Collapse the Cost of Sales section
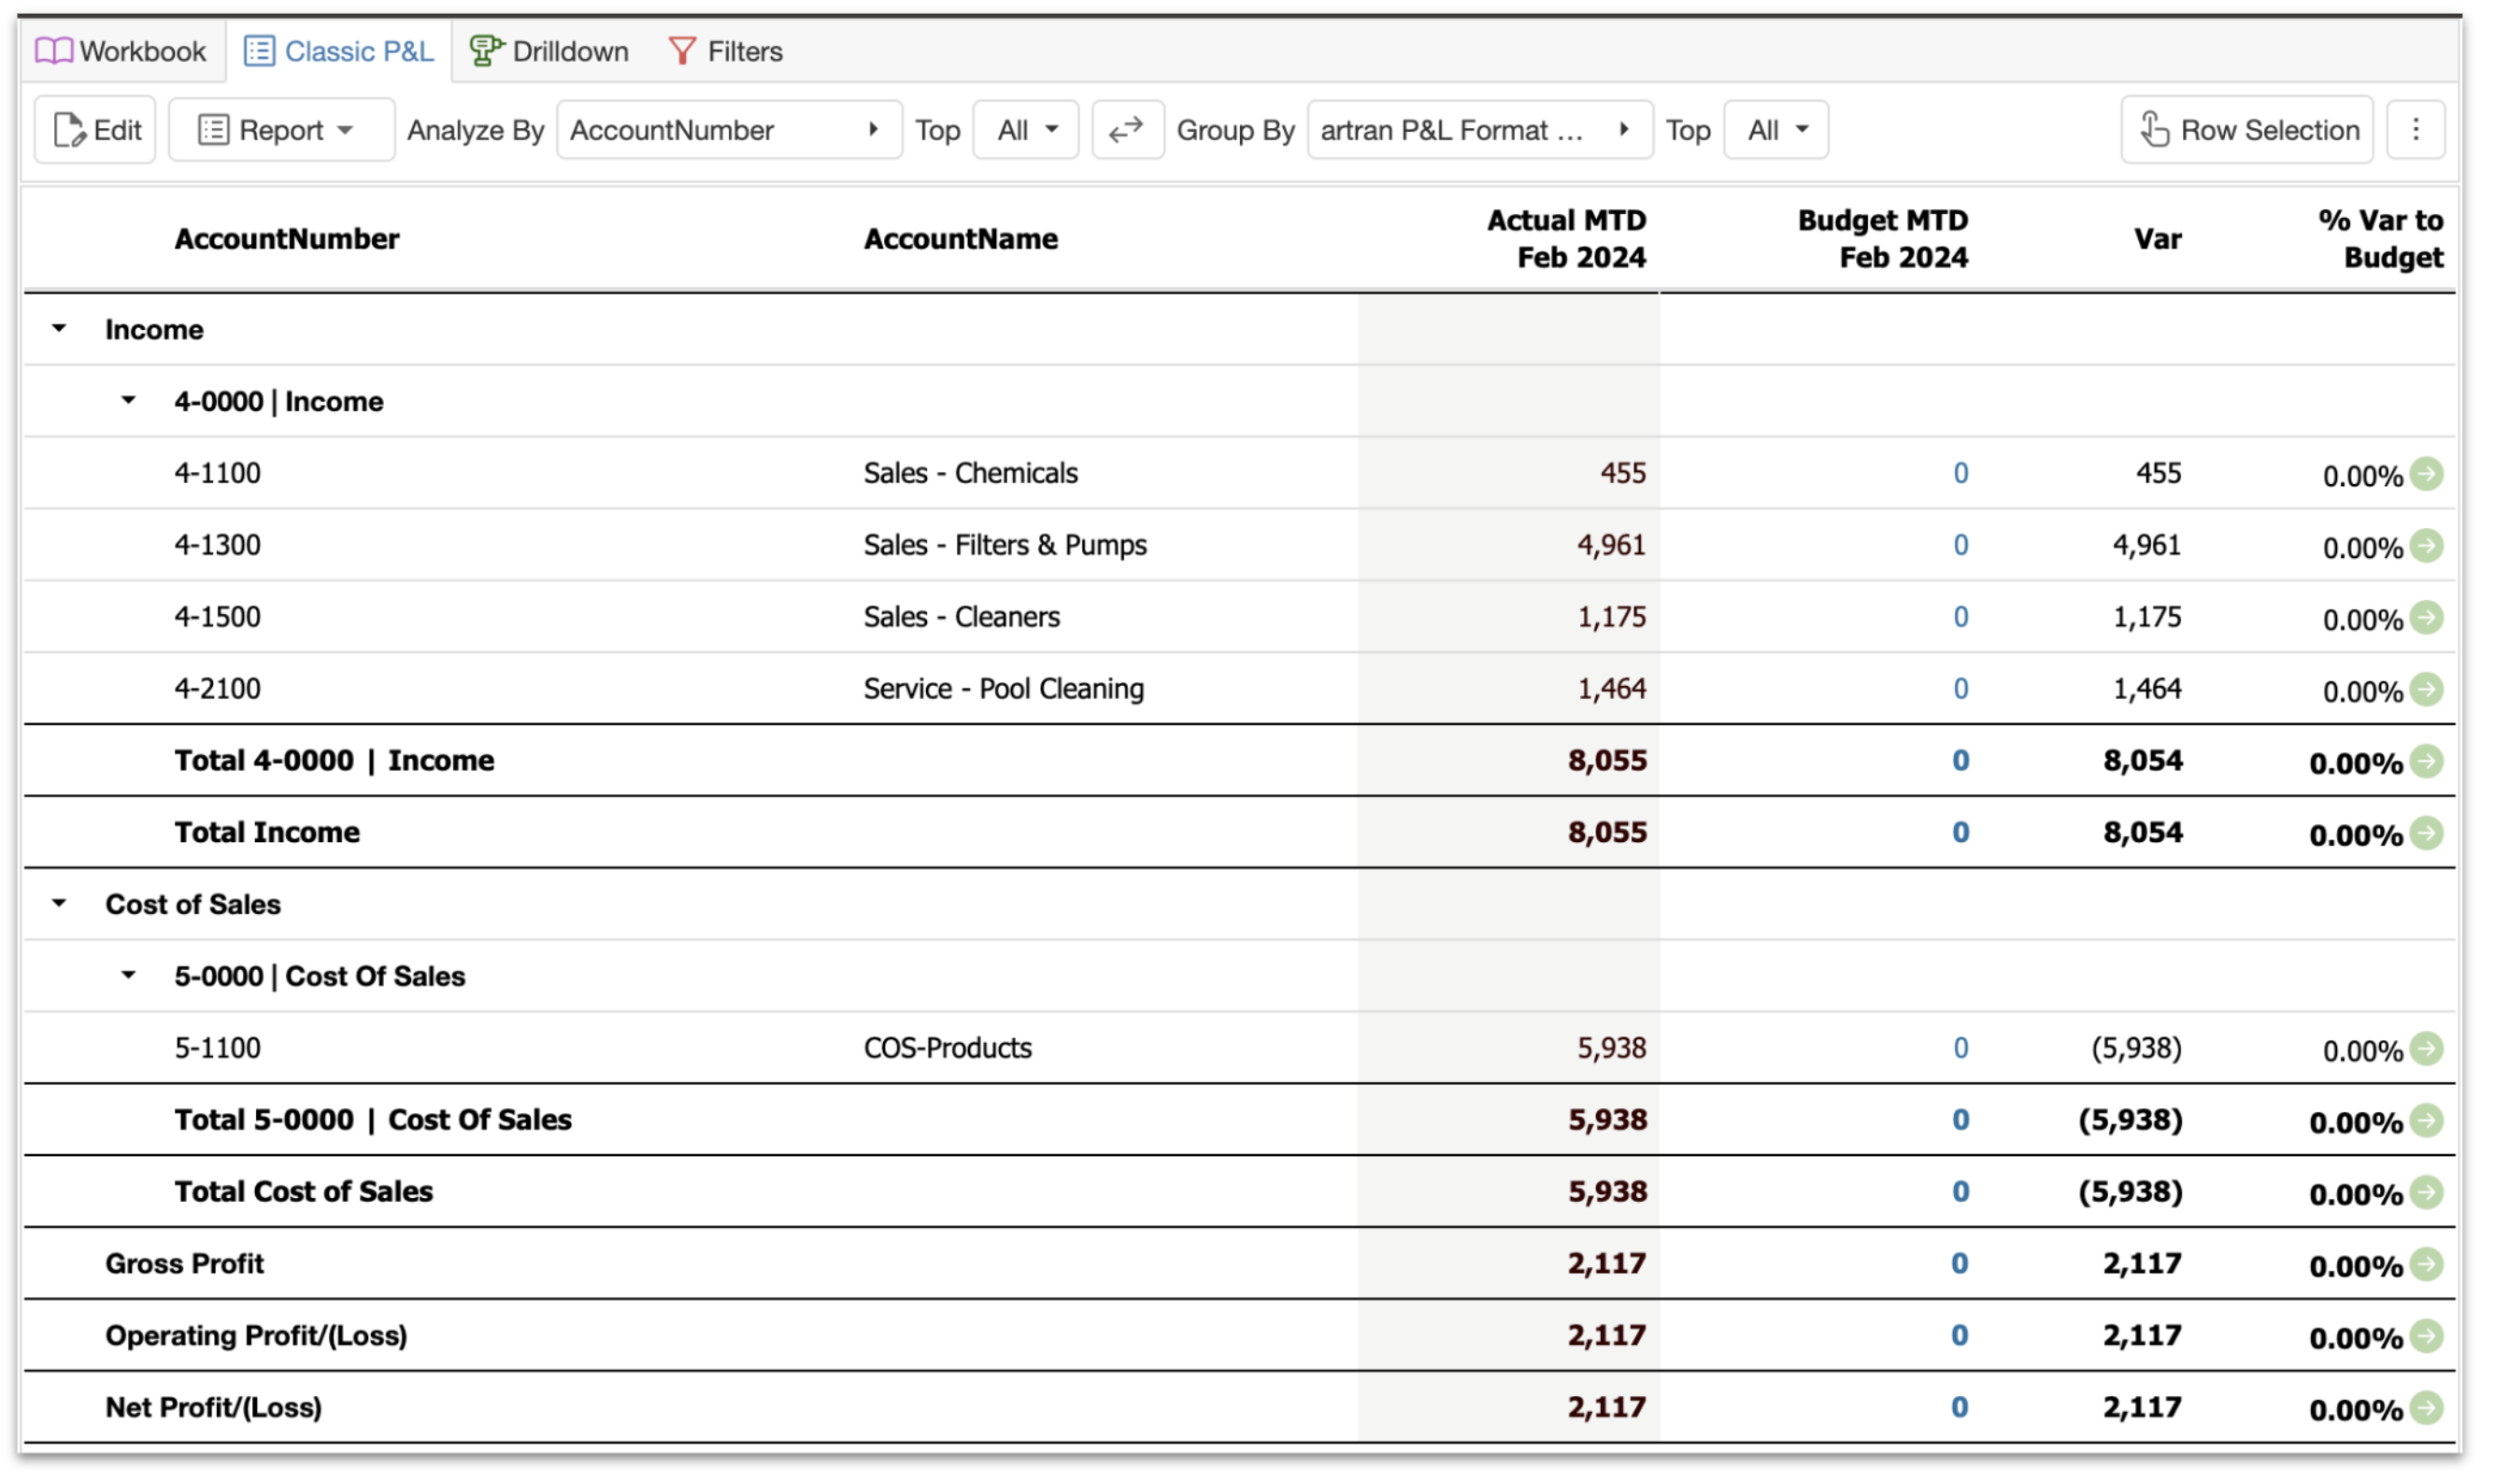Viewport: 2495px width, 1484px height. point(59,904)
